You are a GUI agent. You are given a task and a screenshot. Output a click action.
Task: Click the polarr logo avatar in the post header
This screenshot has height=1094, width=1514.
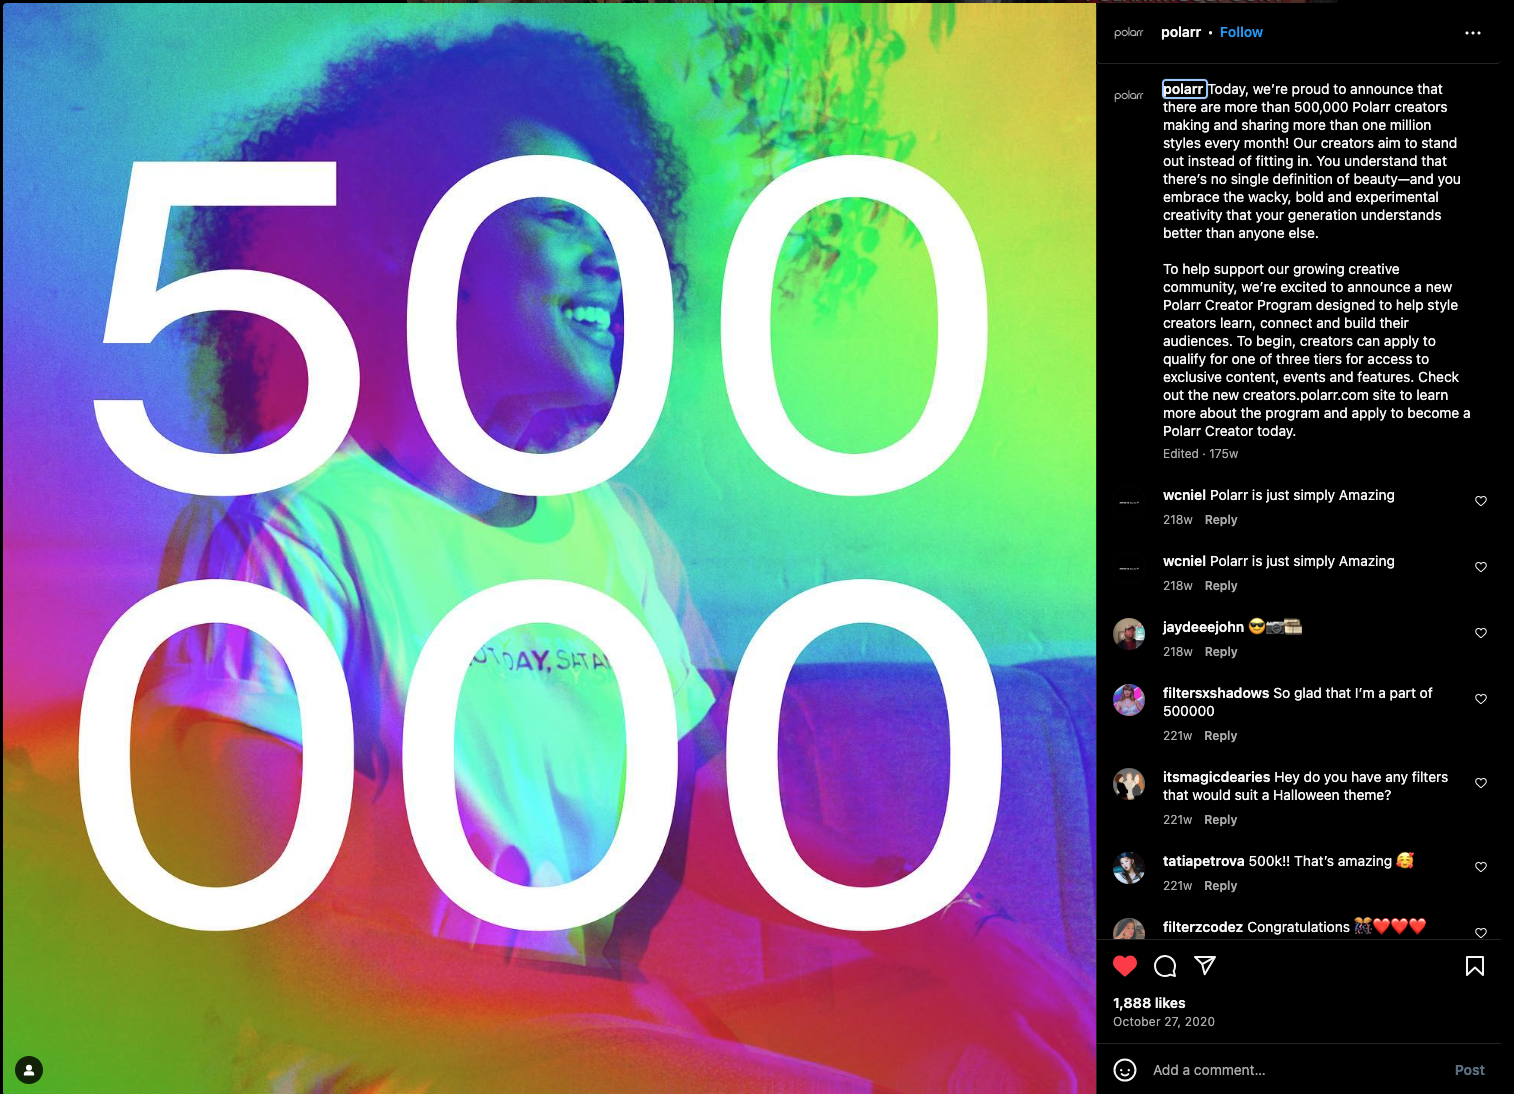(x=1129, y=33)
